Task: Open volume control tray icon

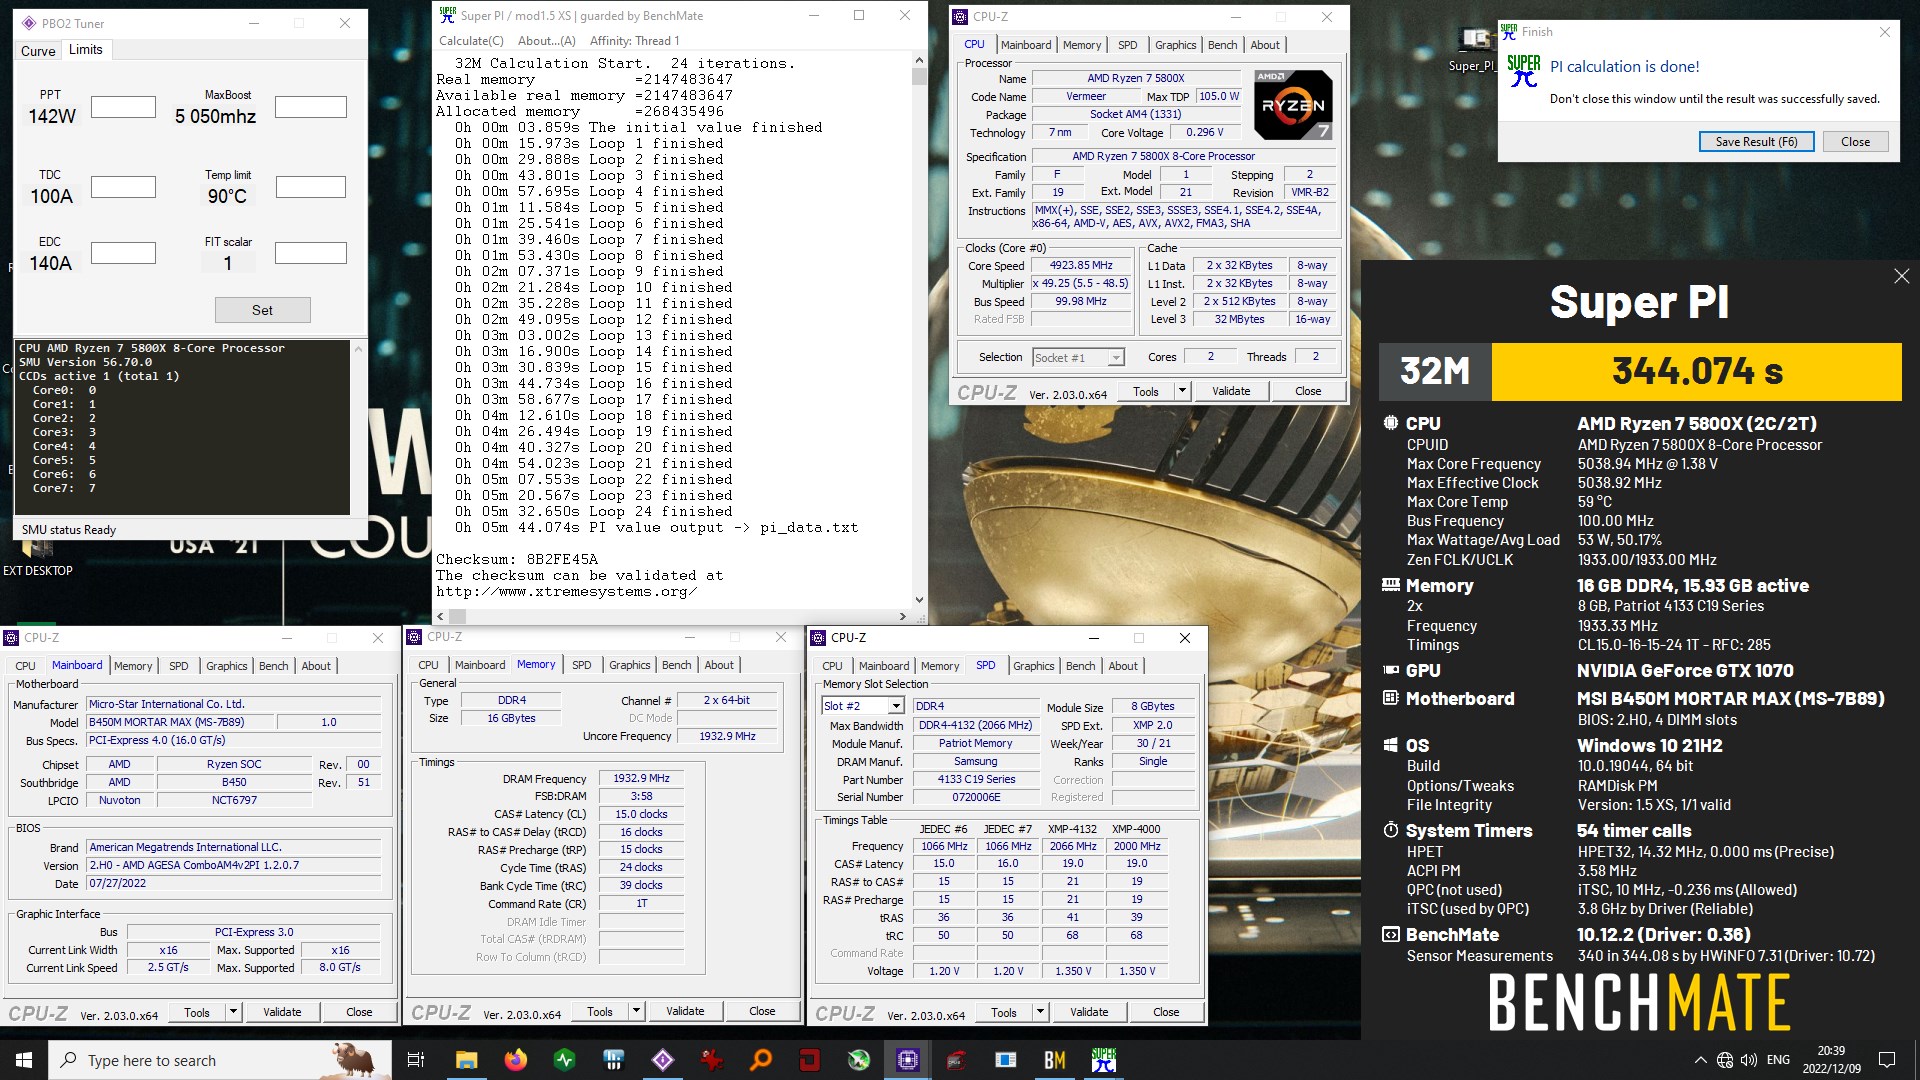Action: click(1749, 1060)
